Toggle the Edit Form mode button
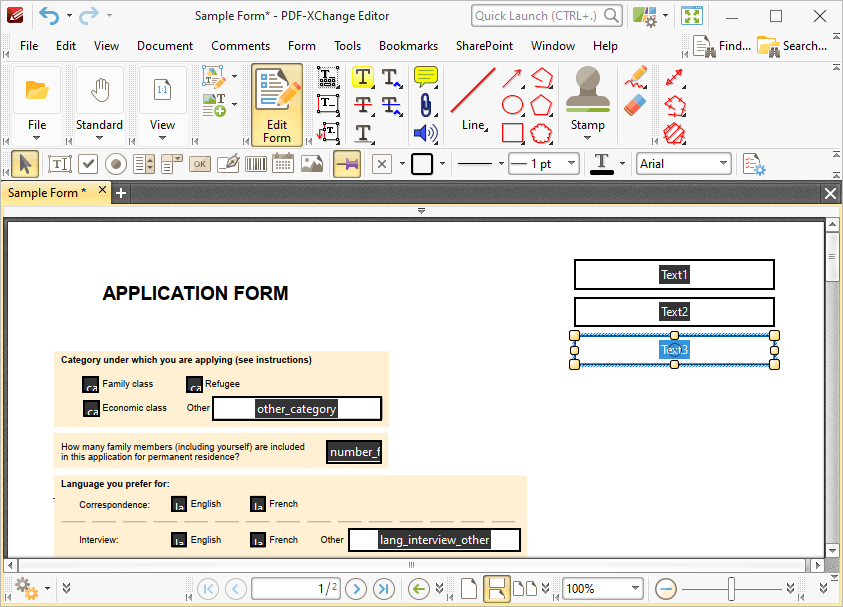This screenshot has width=843, height=607. [x=277, y=105]
